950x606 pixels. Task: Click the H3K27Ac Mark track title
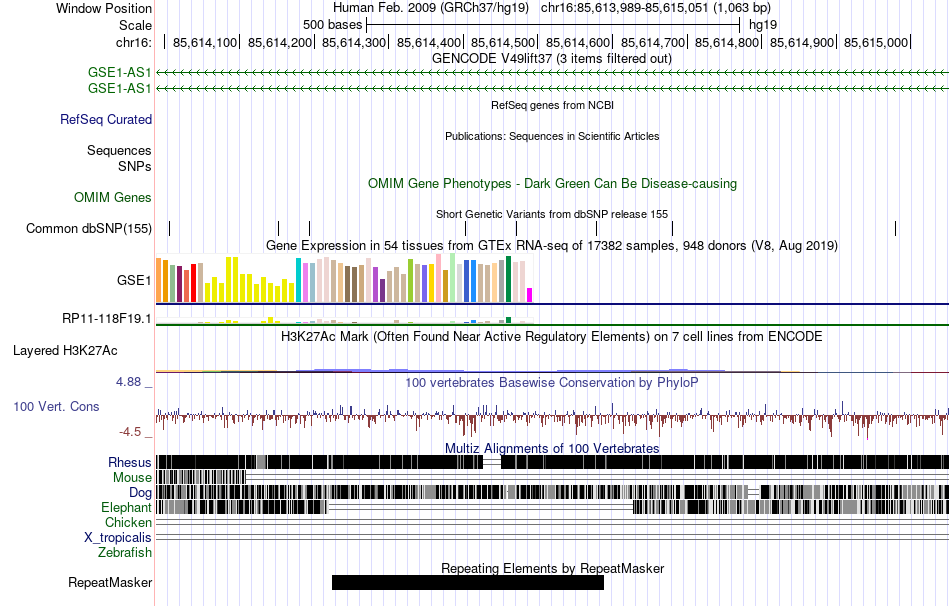point(552,336)
